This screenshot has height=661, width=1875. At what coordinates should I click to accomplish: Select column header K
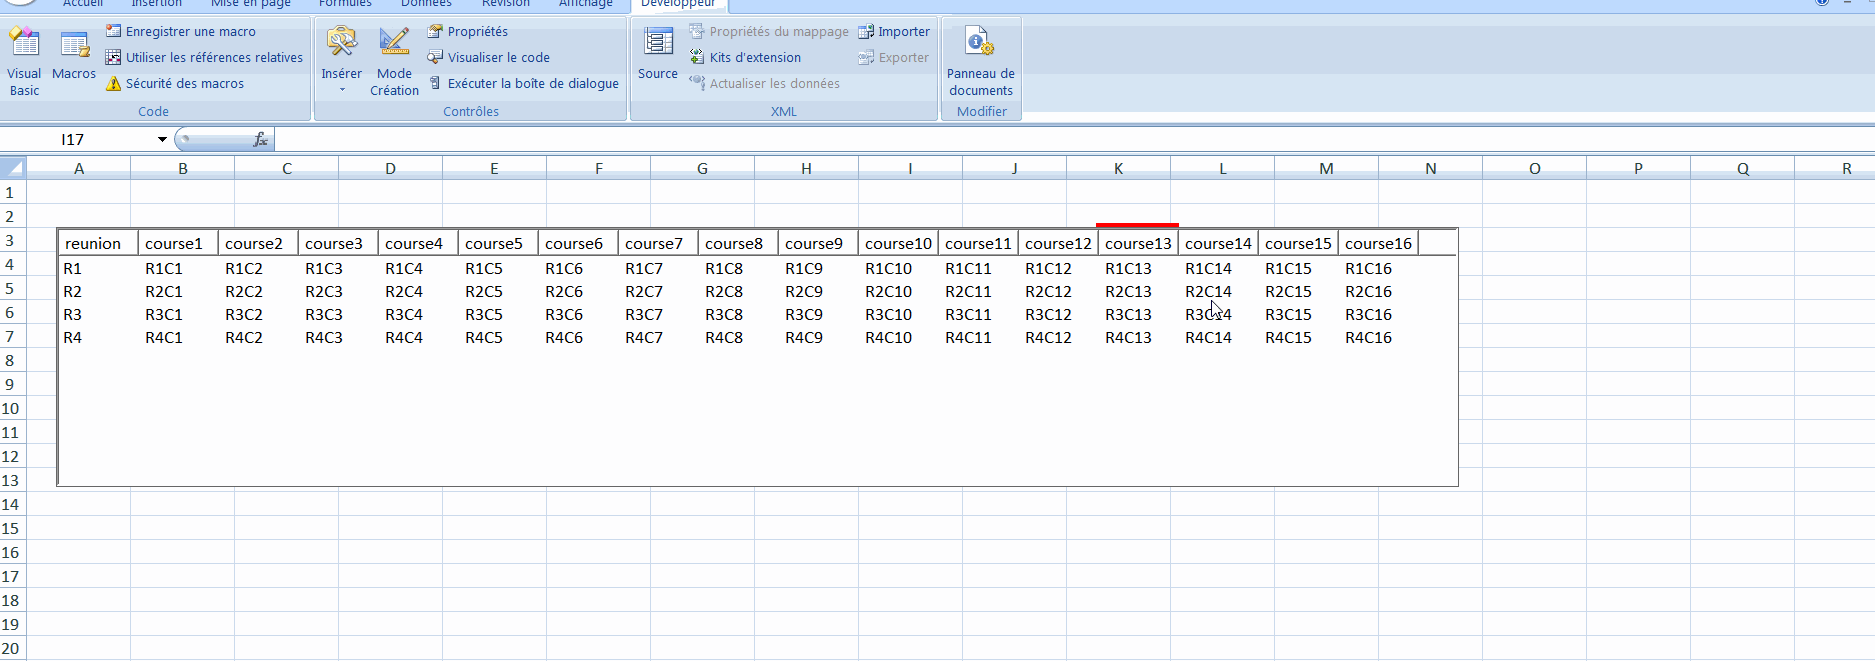pyautogui.click(x=1118, y=168)
